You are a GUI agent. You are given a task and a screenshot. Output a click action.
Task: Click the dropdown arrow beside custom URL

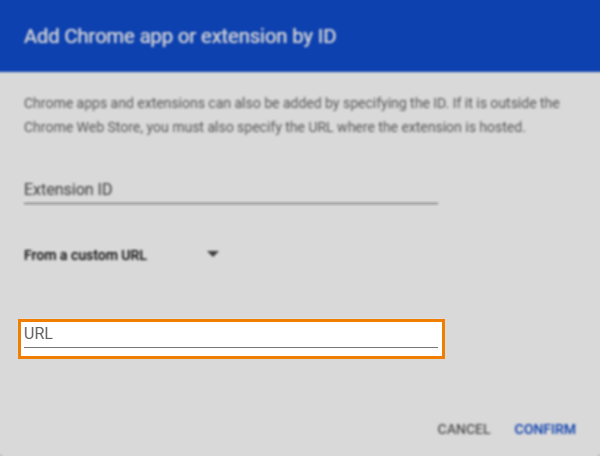213,254
